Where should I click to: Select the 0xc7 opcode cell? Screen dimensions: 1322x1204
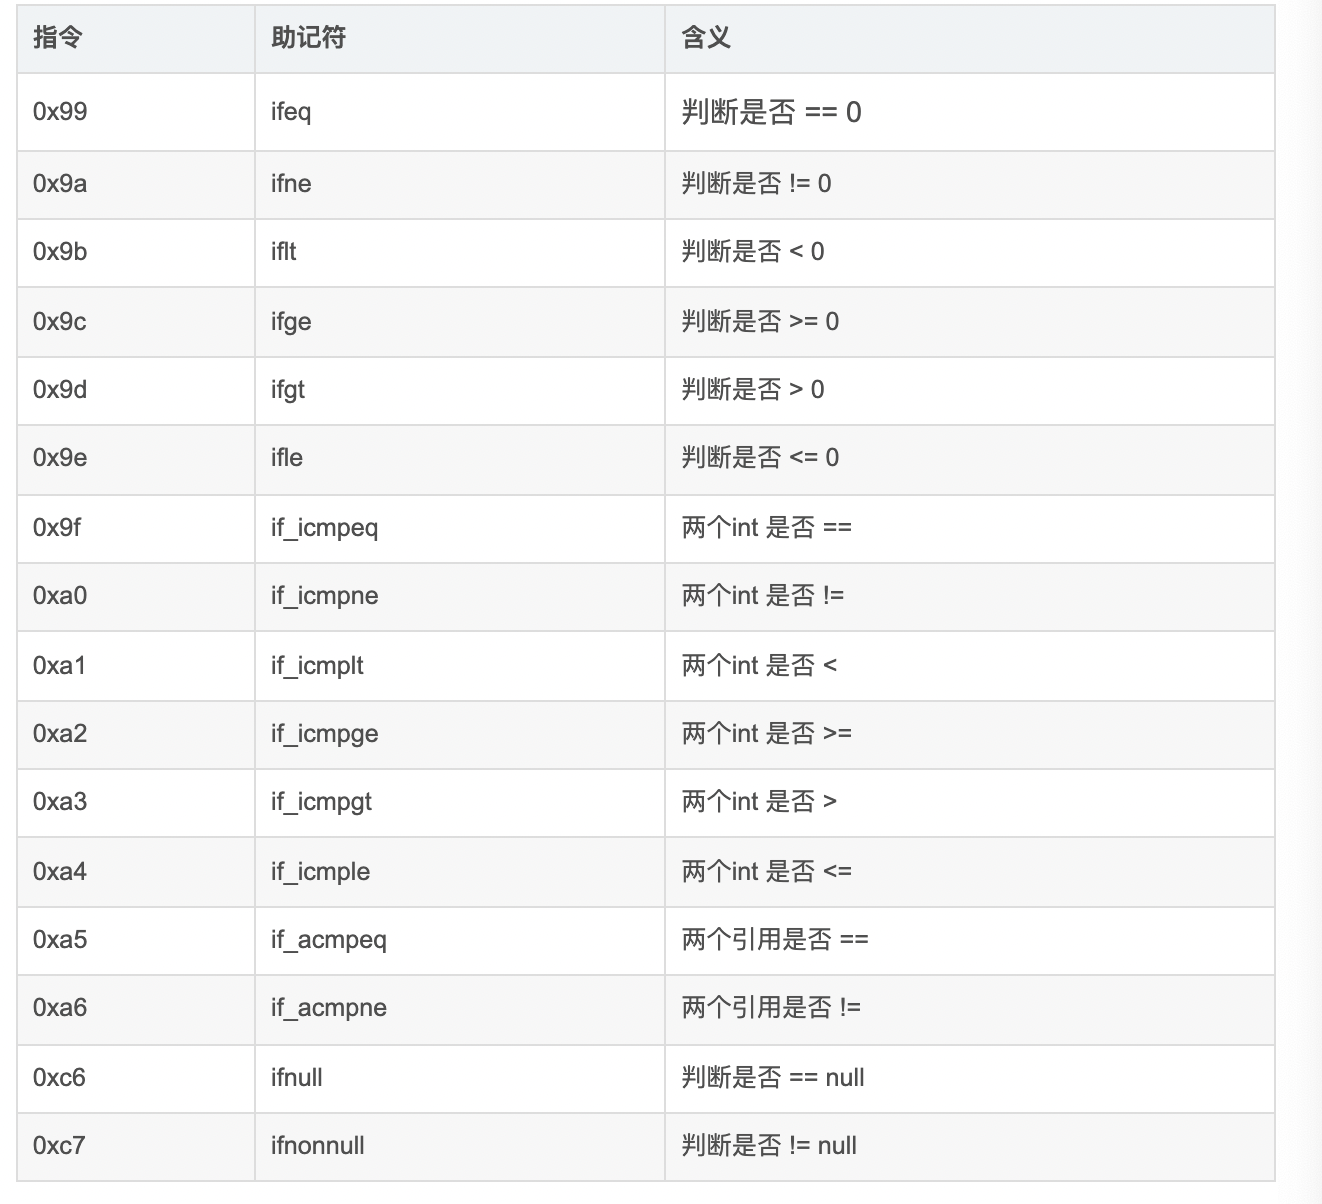[136, 1147]
